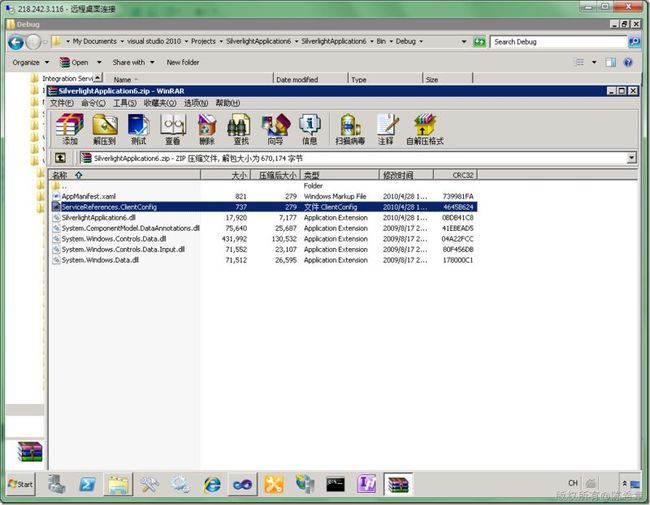Open the 选项(N) menu in WinRAR
Viewport: 650px width, 505px height.
tap(196, 103)
